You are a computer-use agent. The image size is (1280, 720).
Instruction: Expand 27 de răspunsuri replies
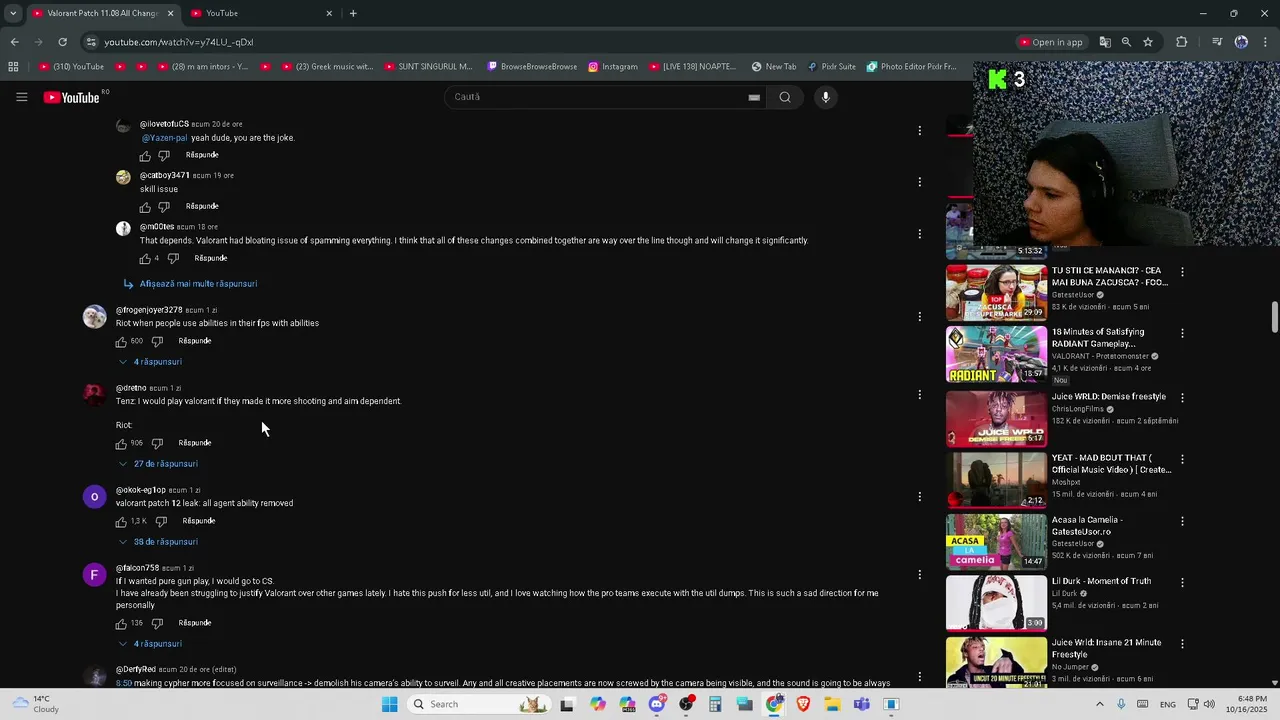158,464
